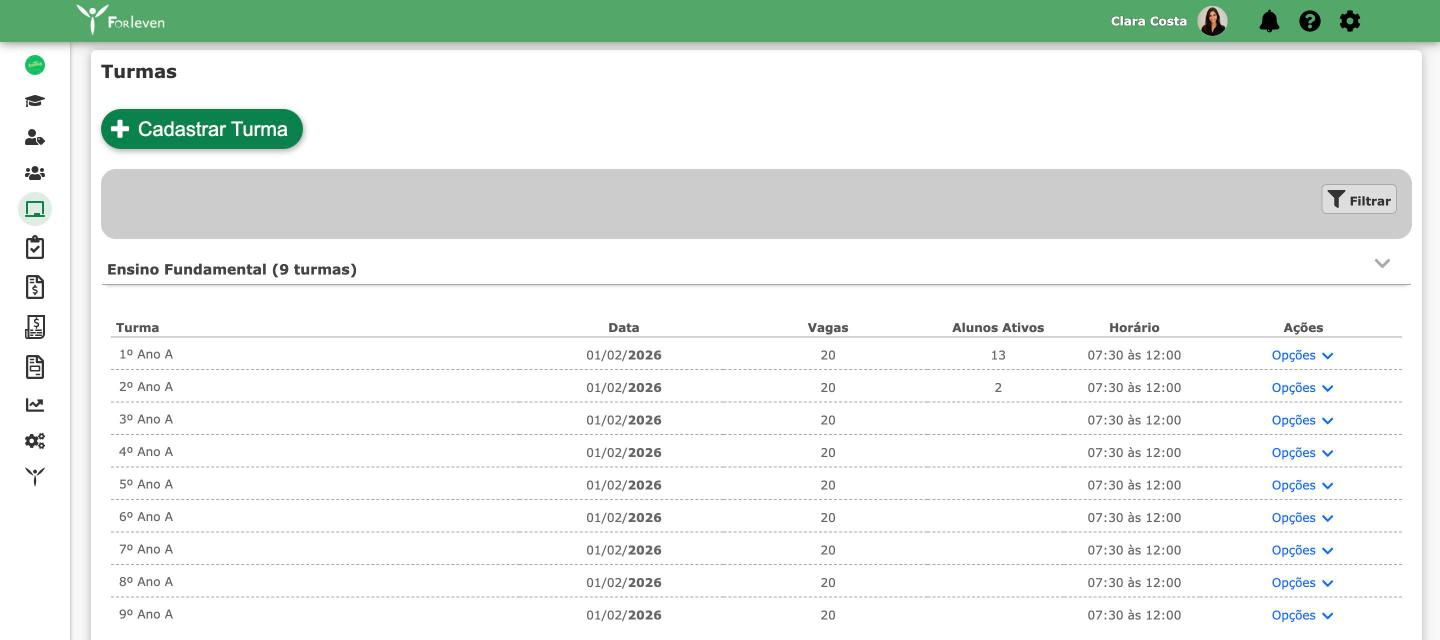The height and width of the screenshot is (640, 1440).
Task: Open the people group sidebar icon
Action: (x=35, y=173)
